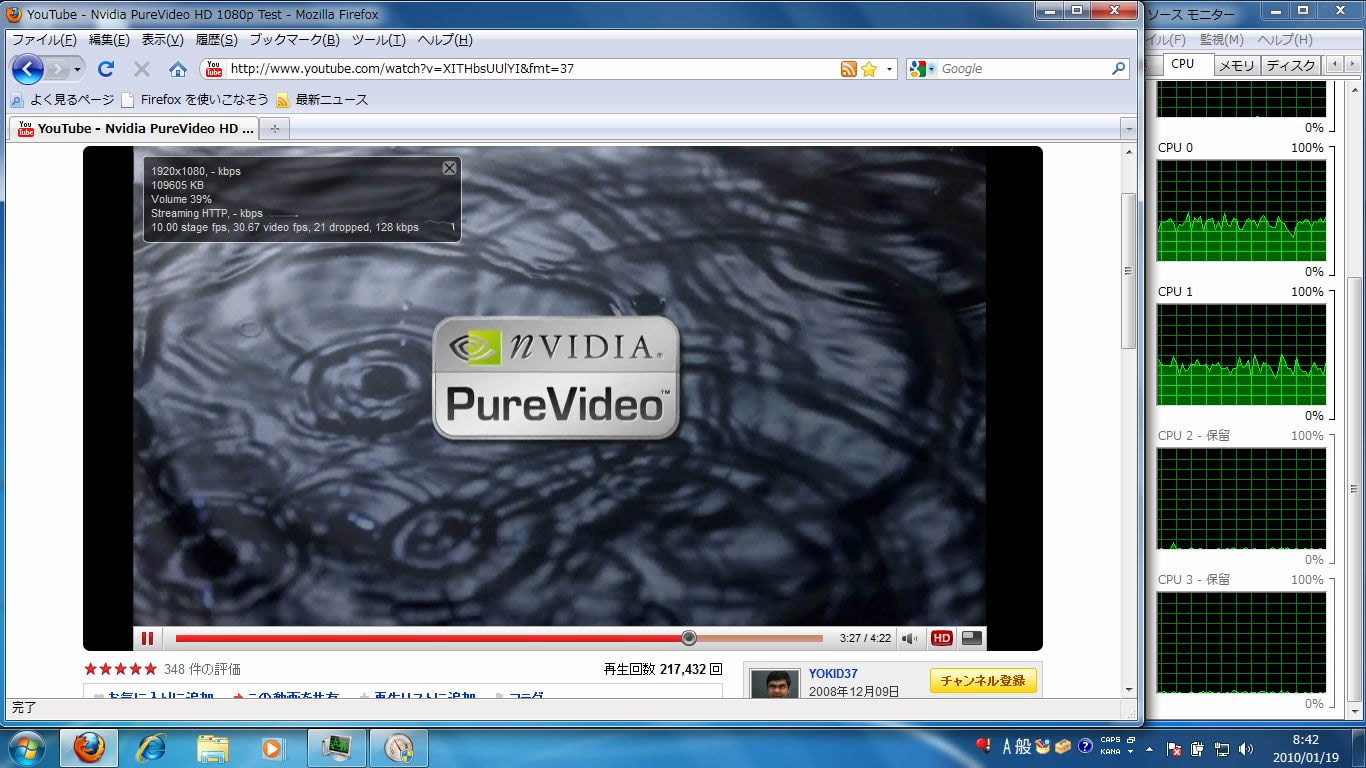Go back with Firefox's Back arrow

coord(28,69)
